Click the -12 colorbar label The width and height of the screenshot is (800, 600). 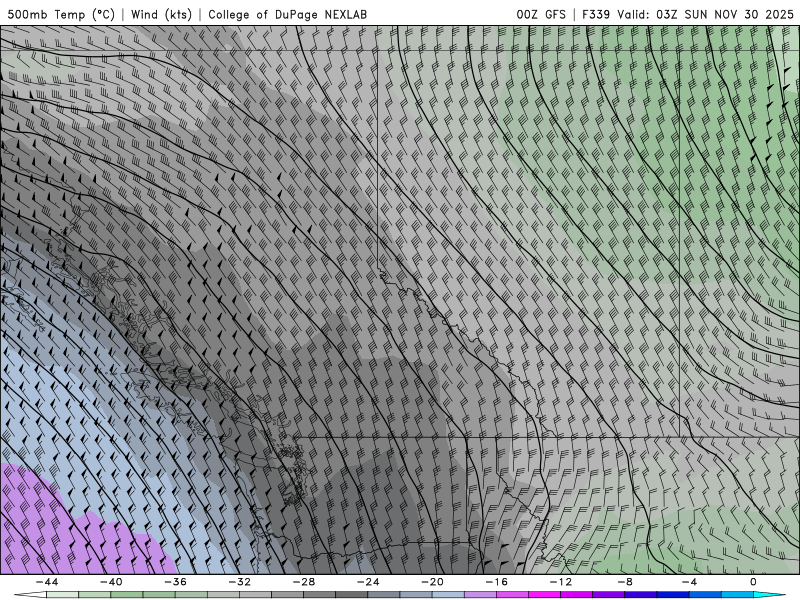click(561, 582)
